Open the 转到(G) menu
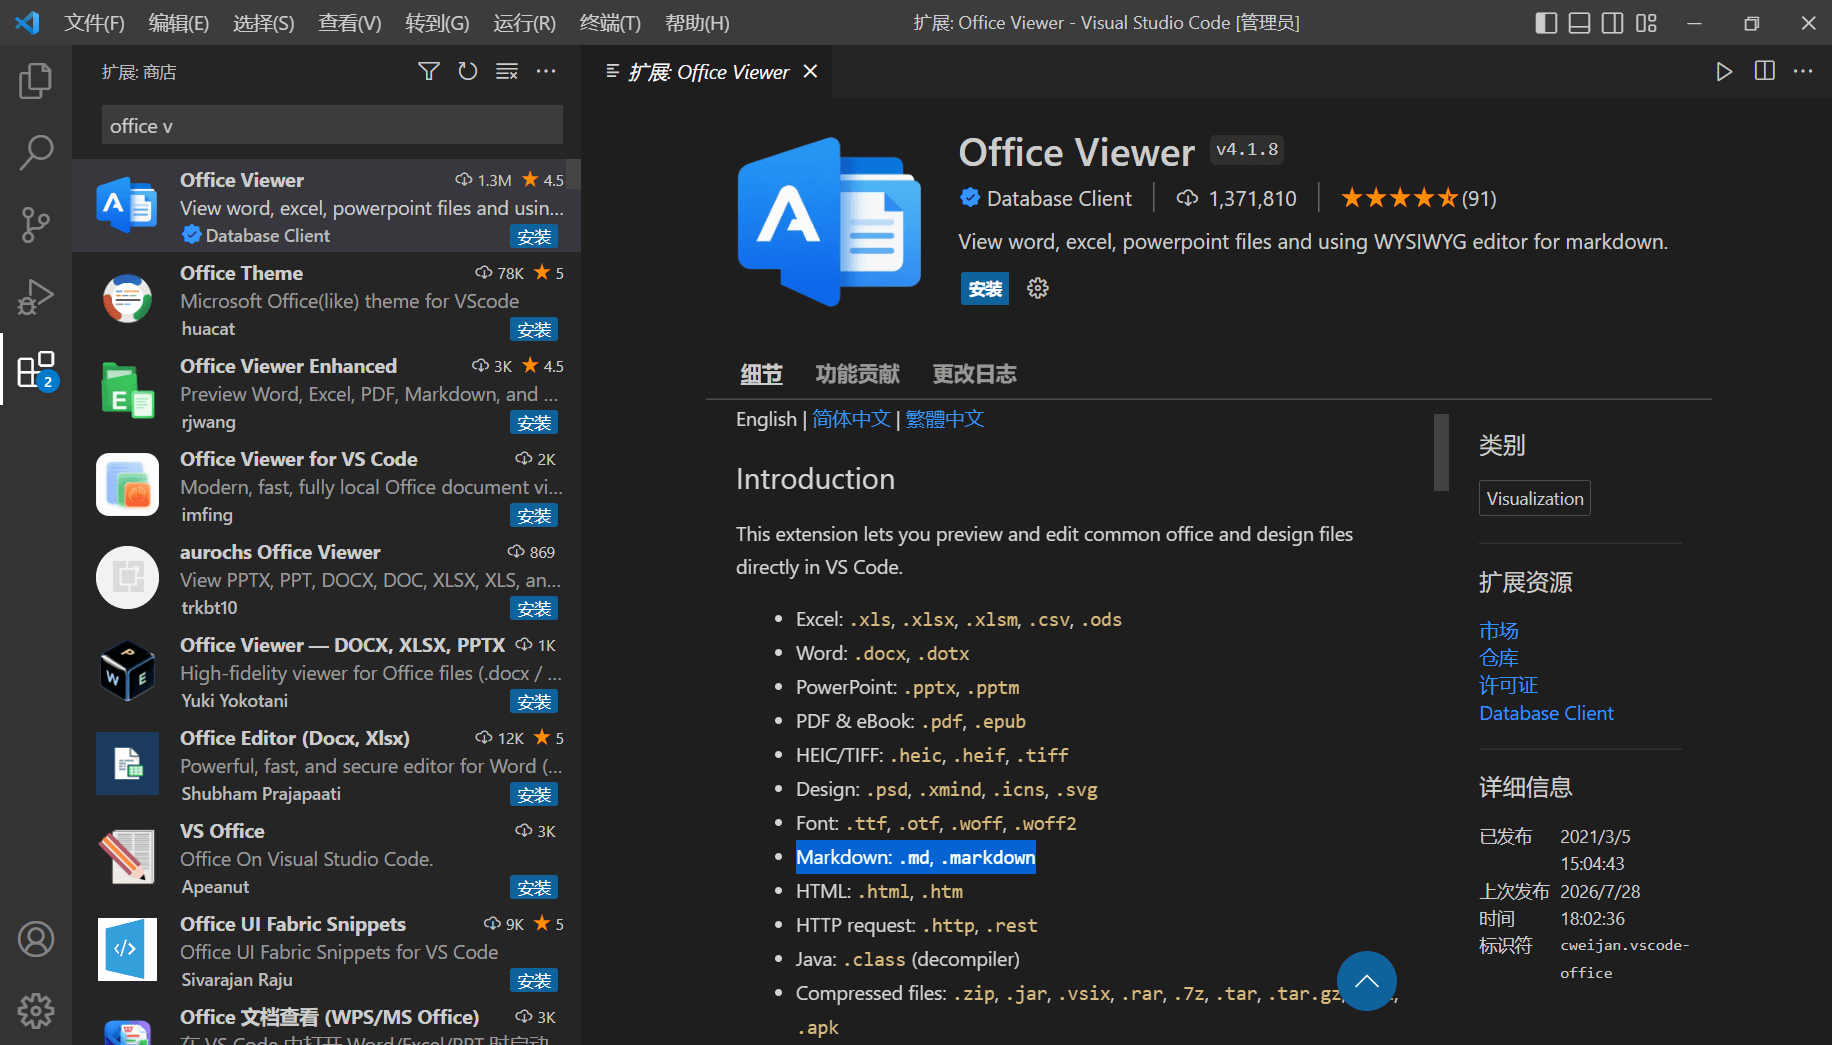The height and width of the screenshot is (1045, 1832). pos(437,22)
